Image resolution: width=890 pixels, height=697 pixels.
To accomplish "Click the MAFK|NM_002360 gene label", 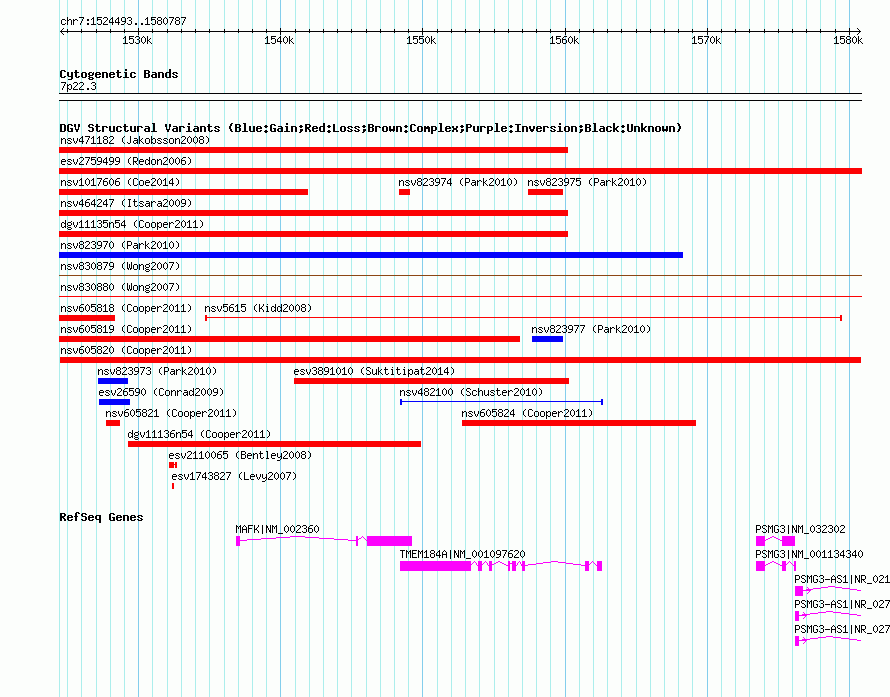I will 278,529.
